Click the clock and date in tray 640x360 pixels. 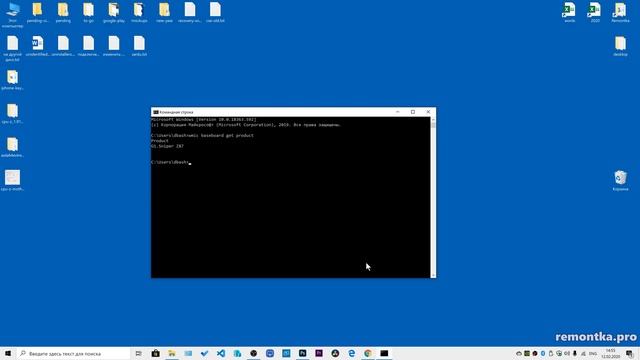[x=610, y=353]
